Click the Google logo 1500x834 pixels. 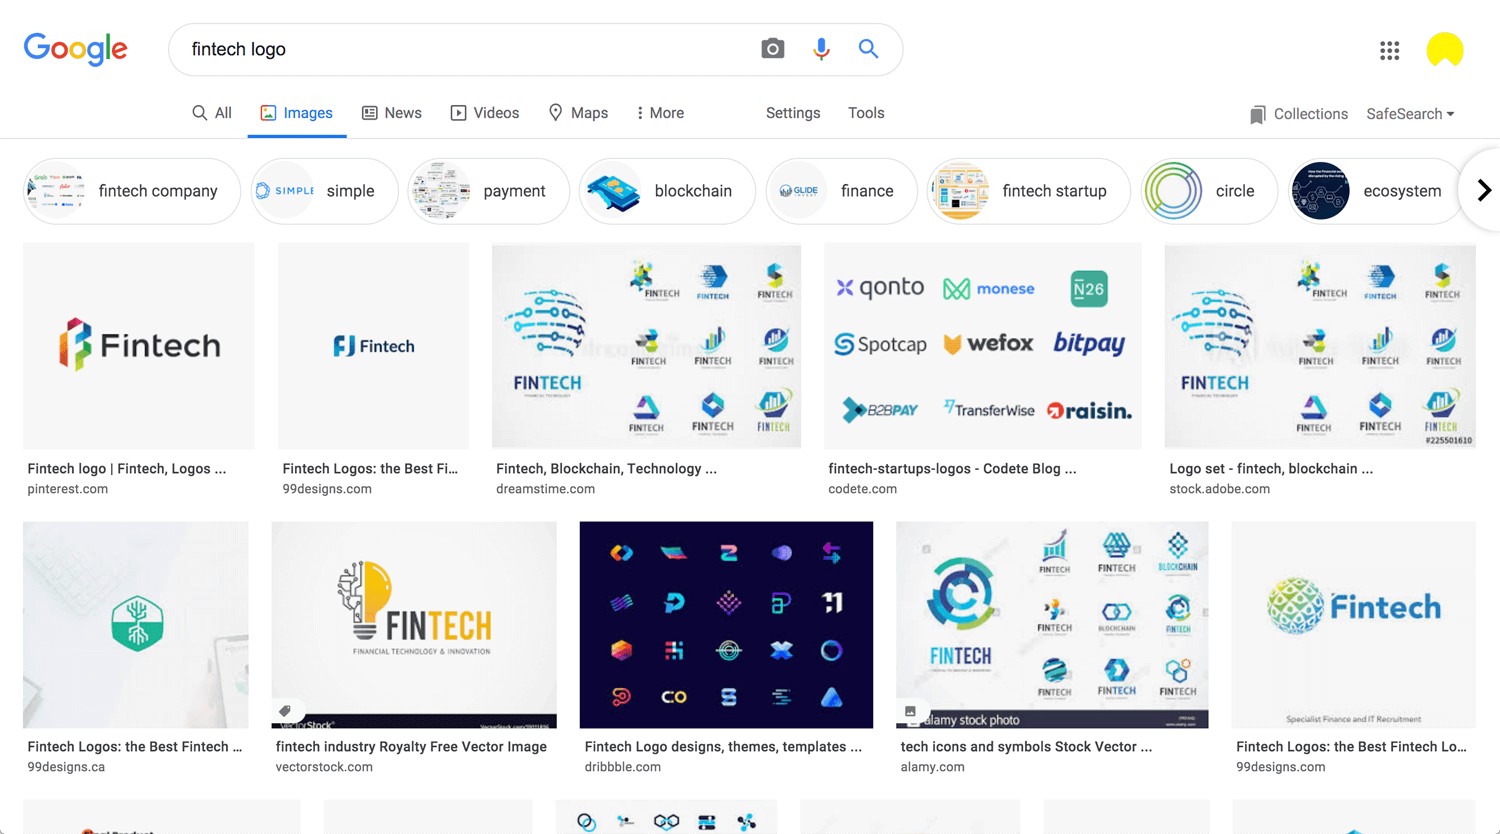pos(76,49)
